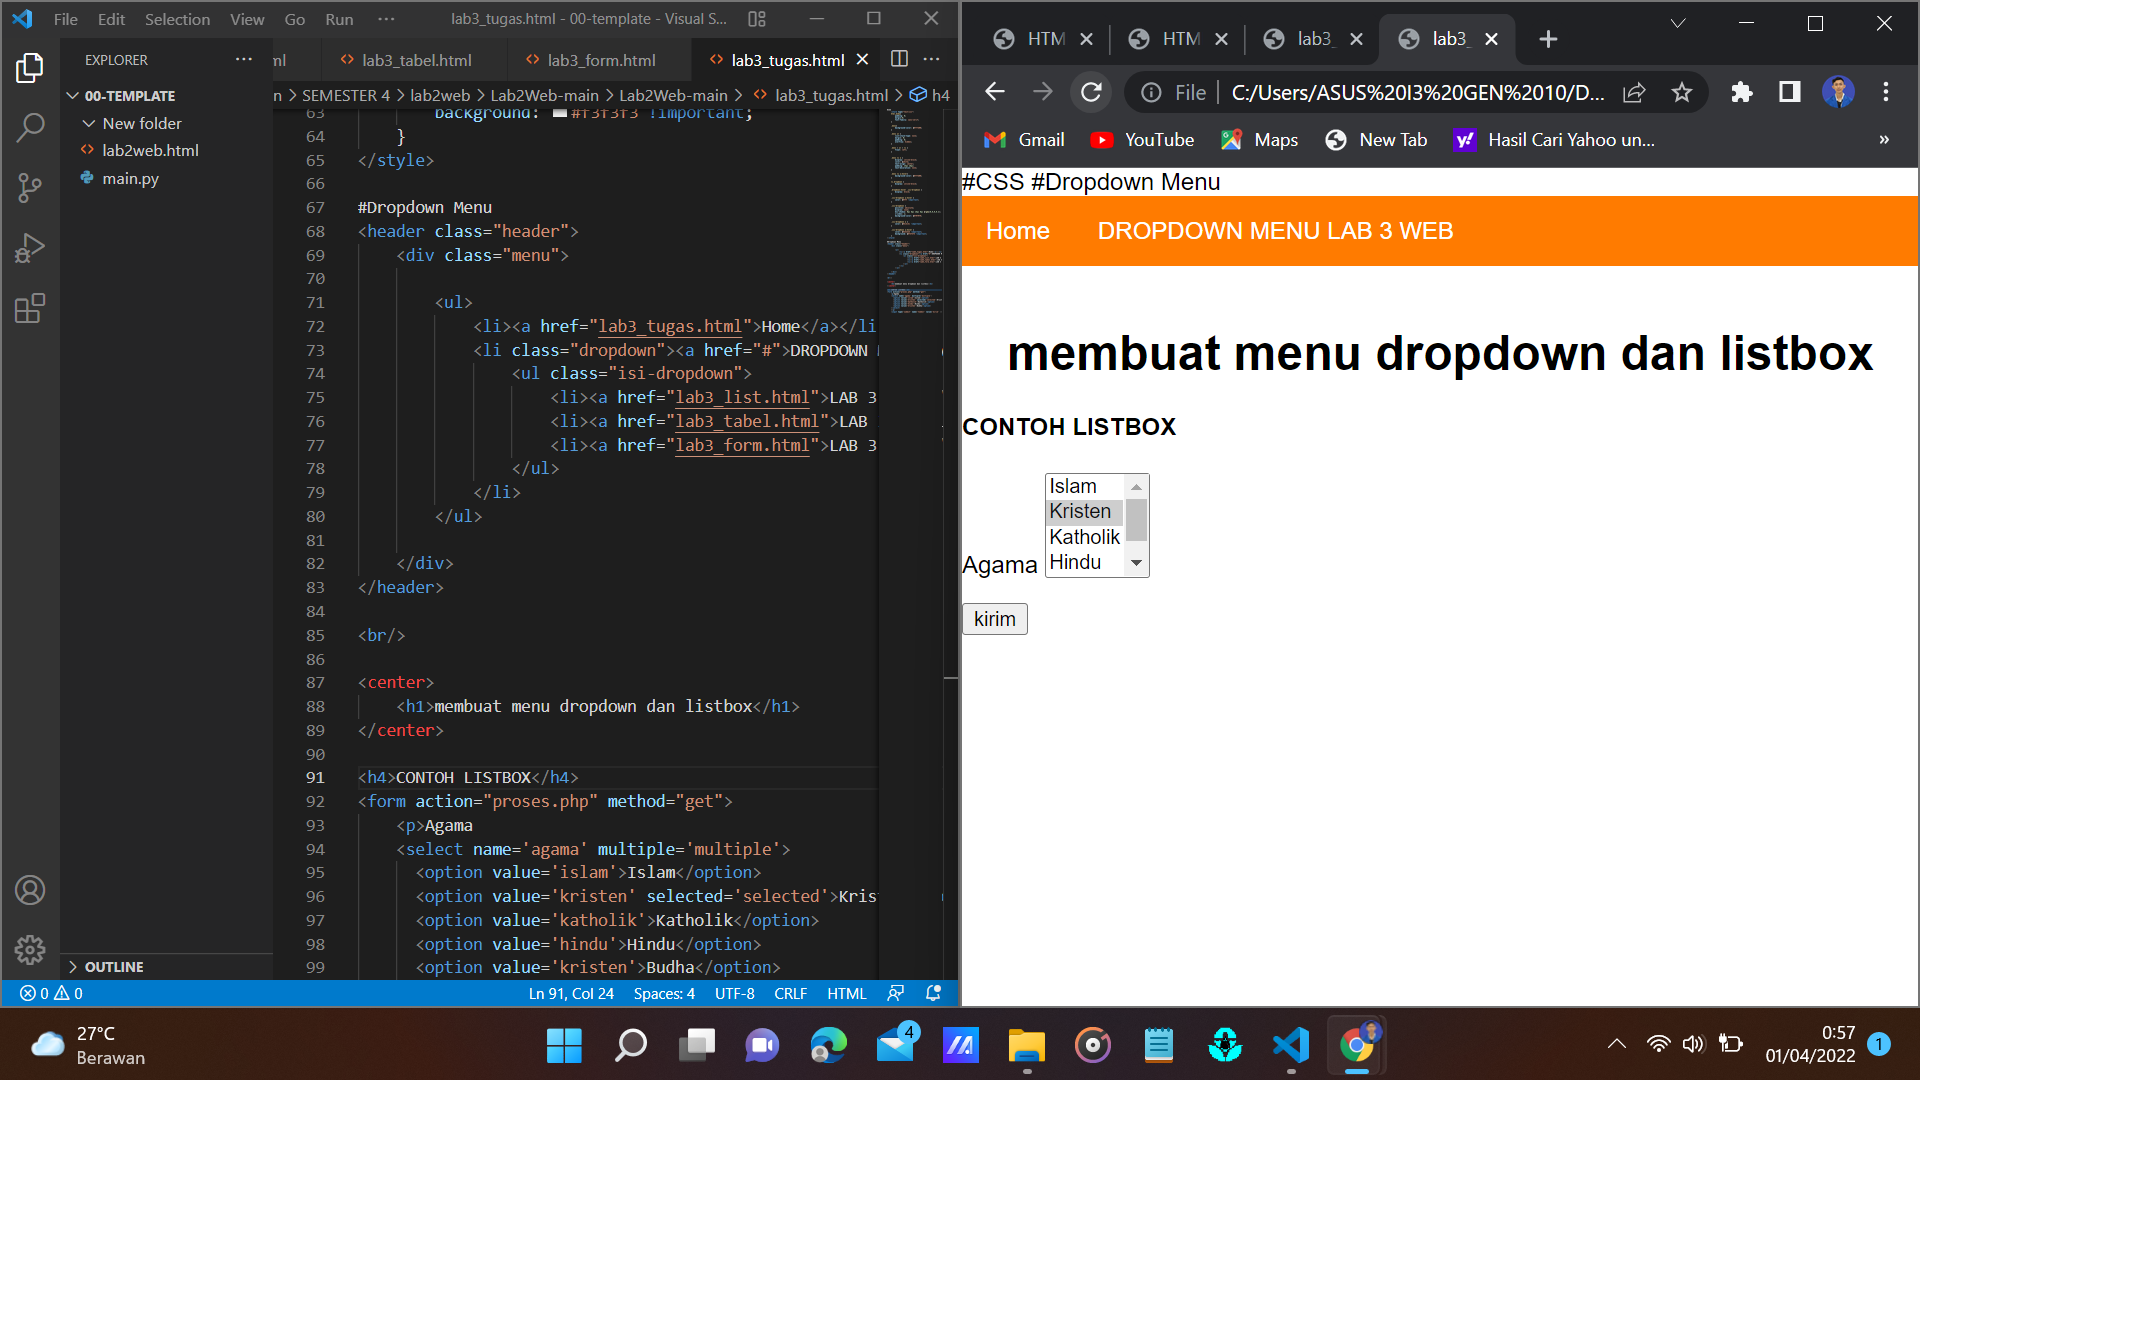Open Chrome tab search chevron

click(x=1678, y=22)
